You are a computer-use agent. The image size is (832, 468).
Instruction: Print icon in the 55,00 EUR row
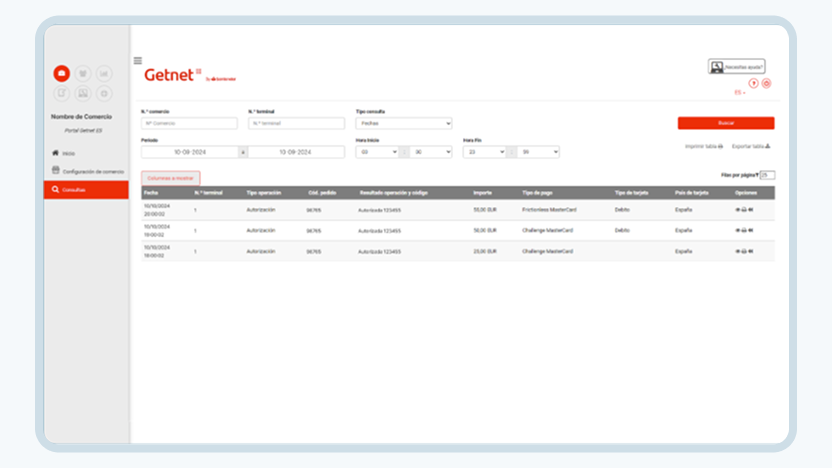pyautogui.click(x=744, y=210)
